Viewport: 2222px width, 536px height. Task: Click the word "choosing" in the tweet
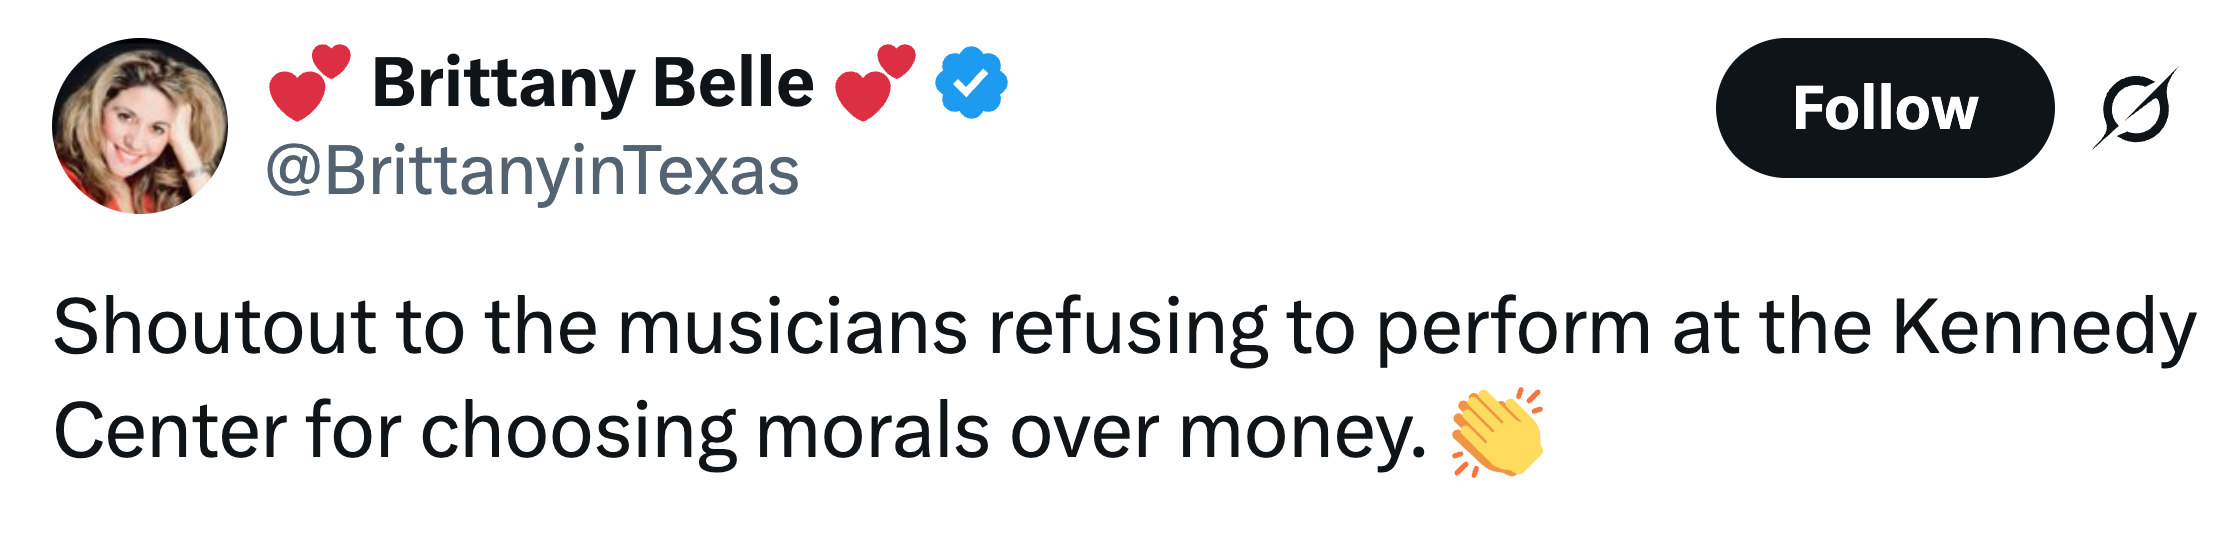578,432
